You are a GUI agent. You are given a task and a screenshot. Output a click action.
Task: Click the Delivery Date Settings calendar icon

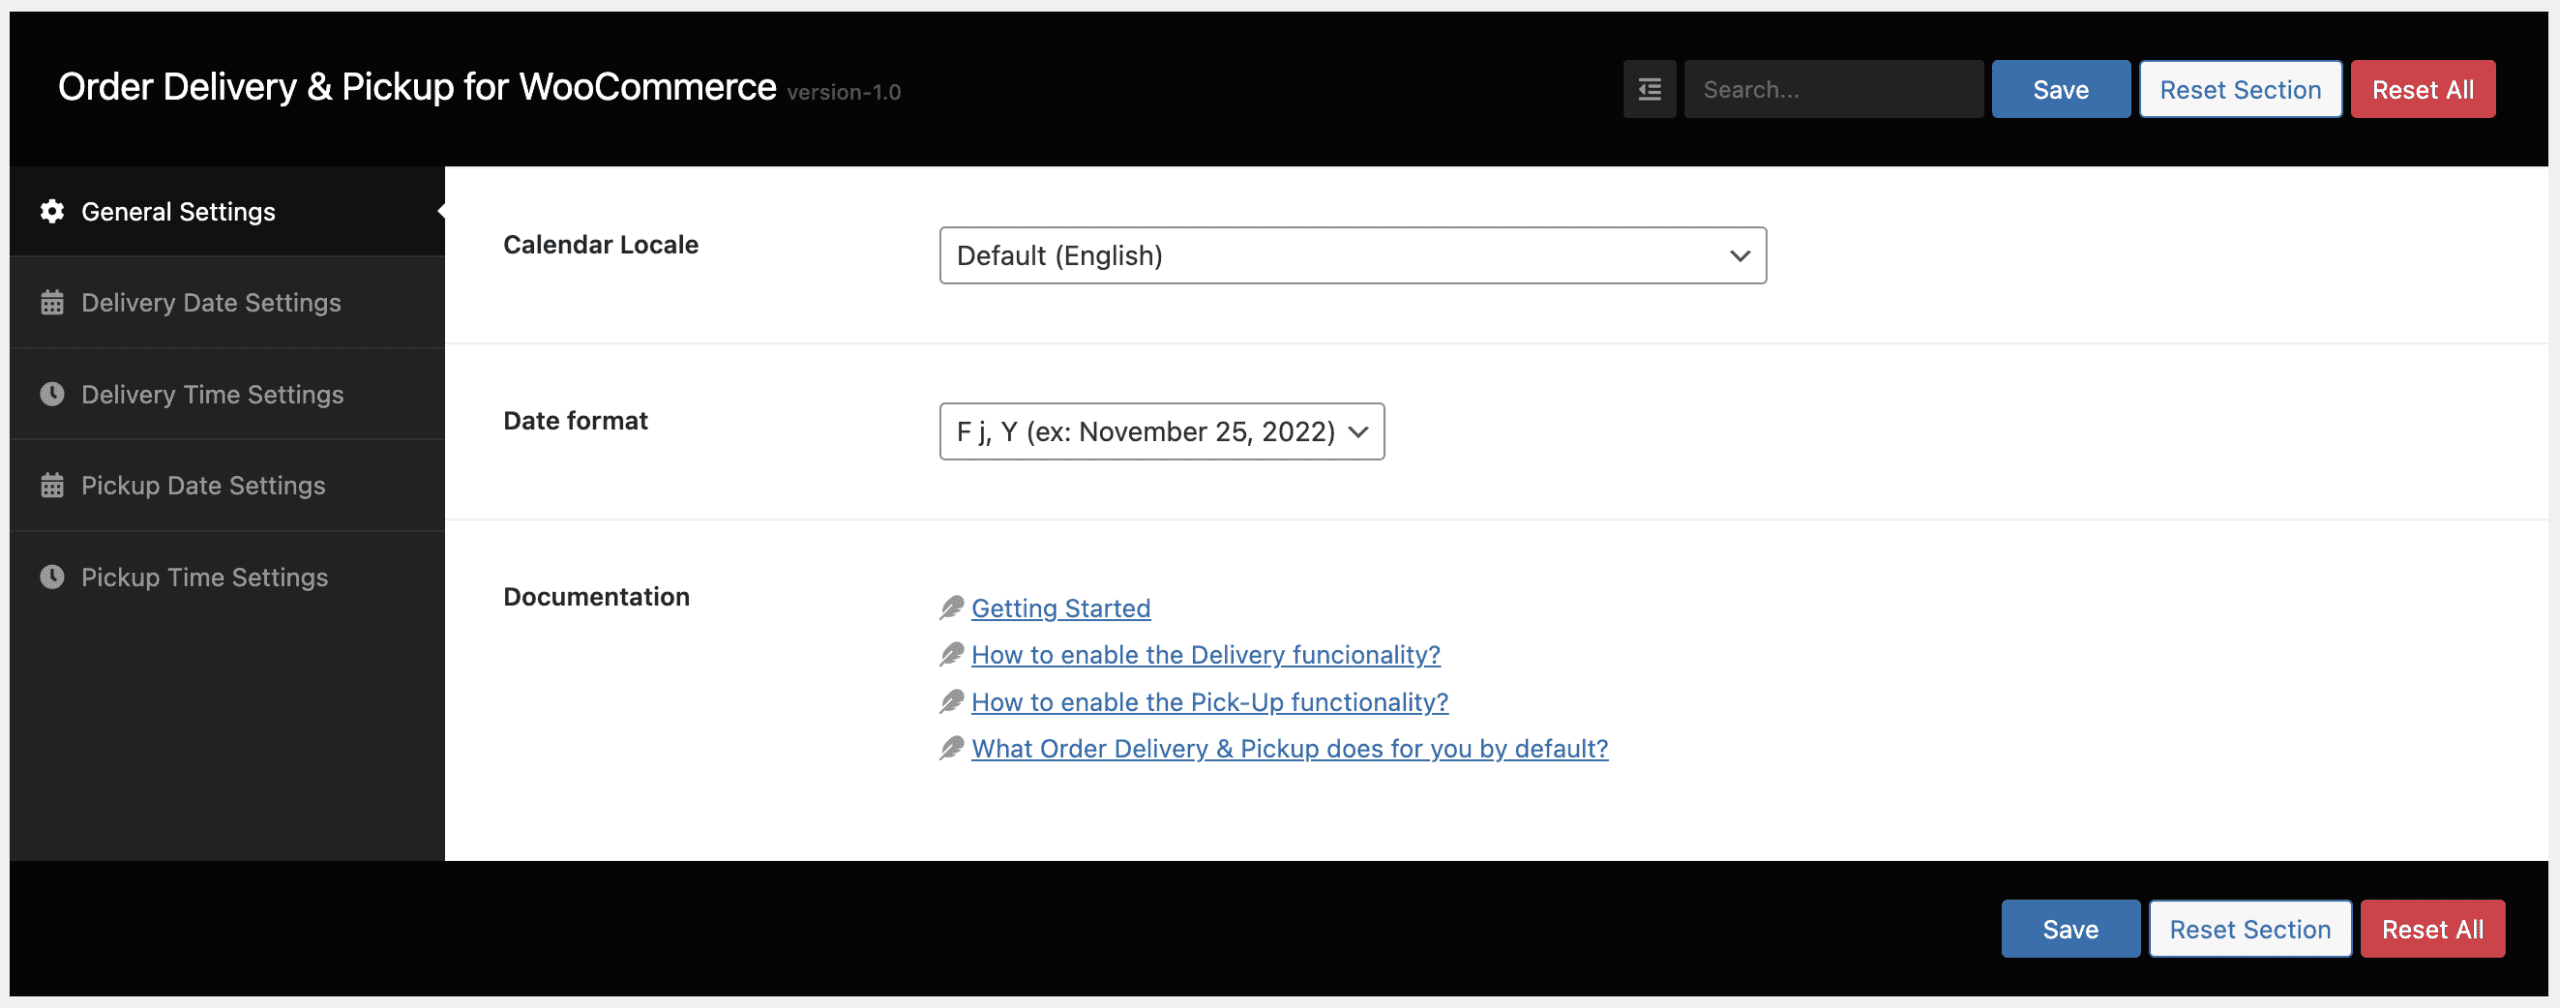click(x=52, y=303)
